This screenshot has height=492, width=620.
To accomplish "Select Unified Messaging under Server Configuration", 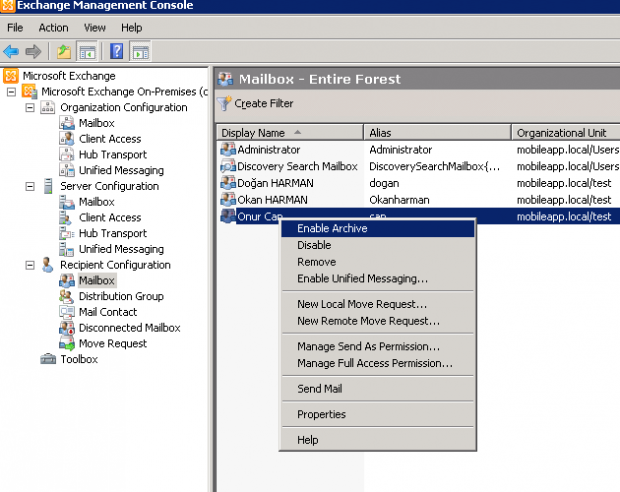I will (121, 249).
